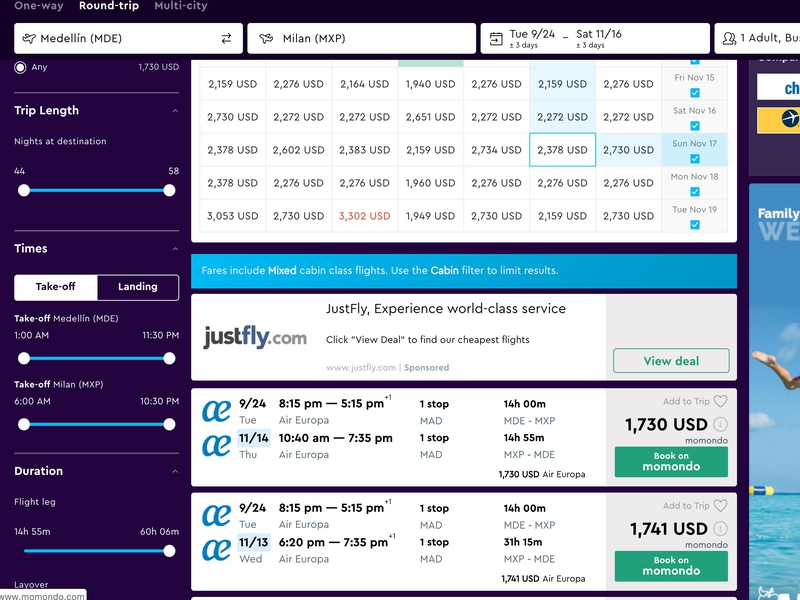
Task: Switch to the Multi-city tab
Action: click(181, 6)
